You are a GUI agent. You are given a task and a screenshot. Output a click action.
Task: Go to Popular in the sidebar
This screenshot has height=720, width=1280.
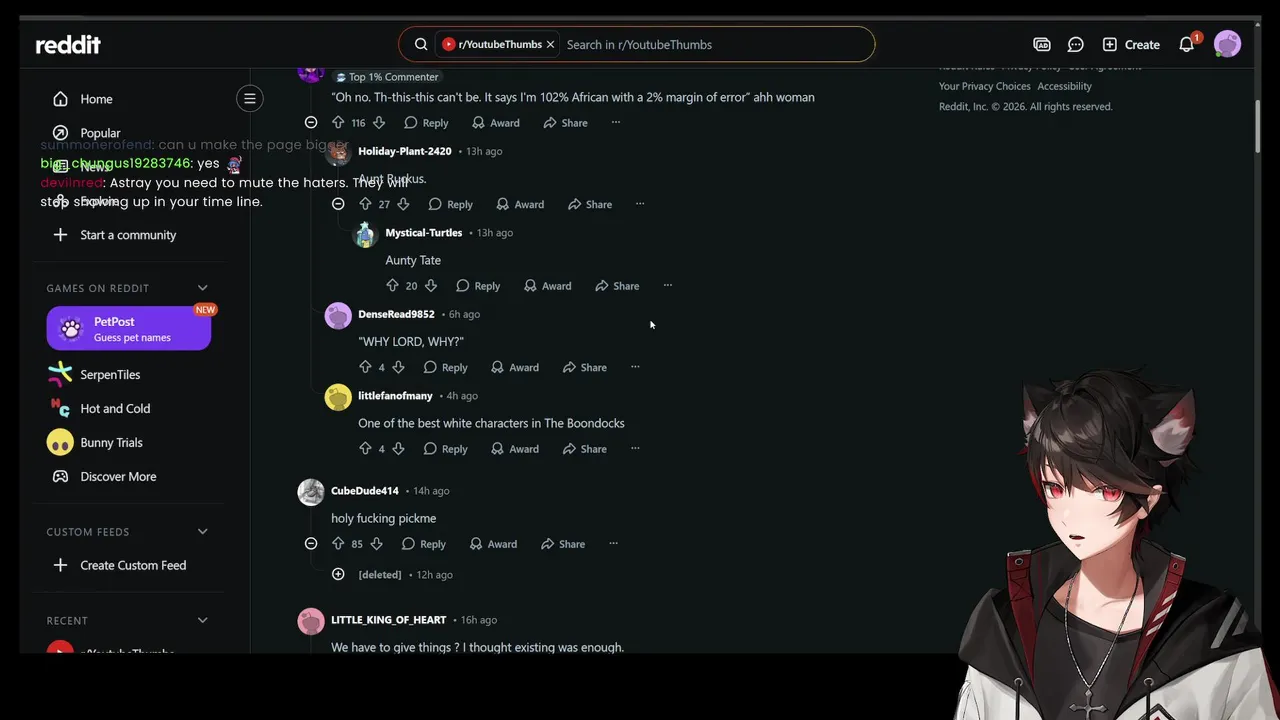click(x=100, y=133)
